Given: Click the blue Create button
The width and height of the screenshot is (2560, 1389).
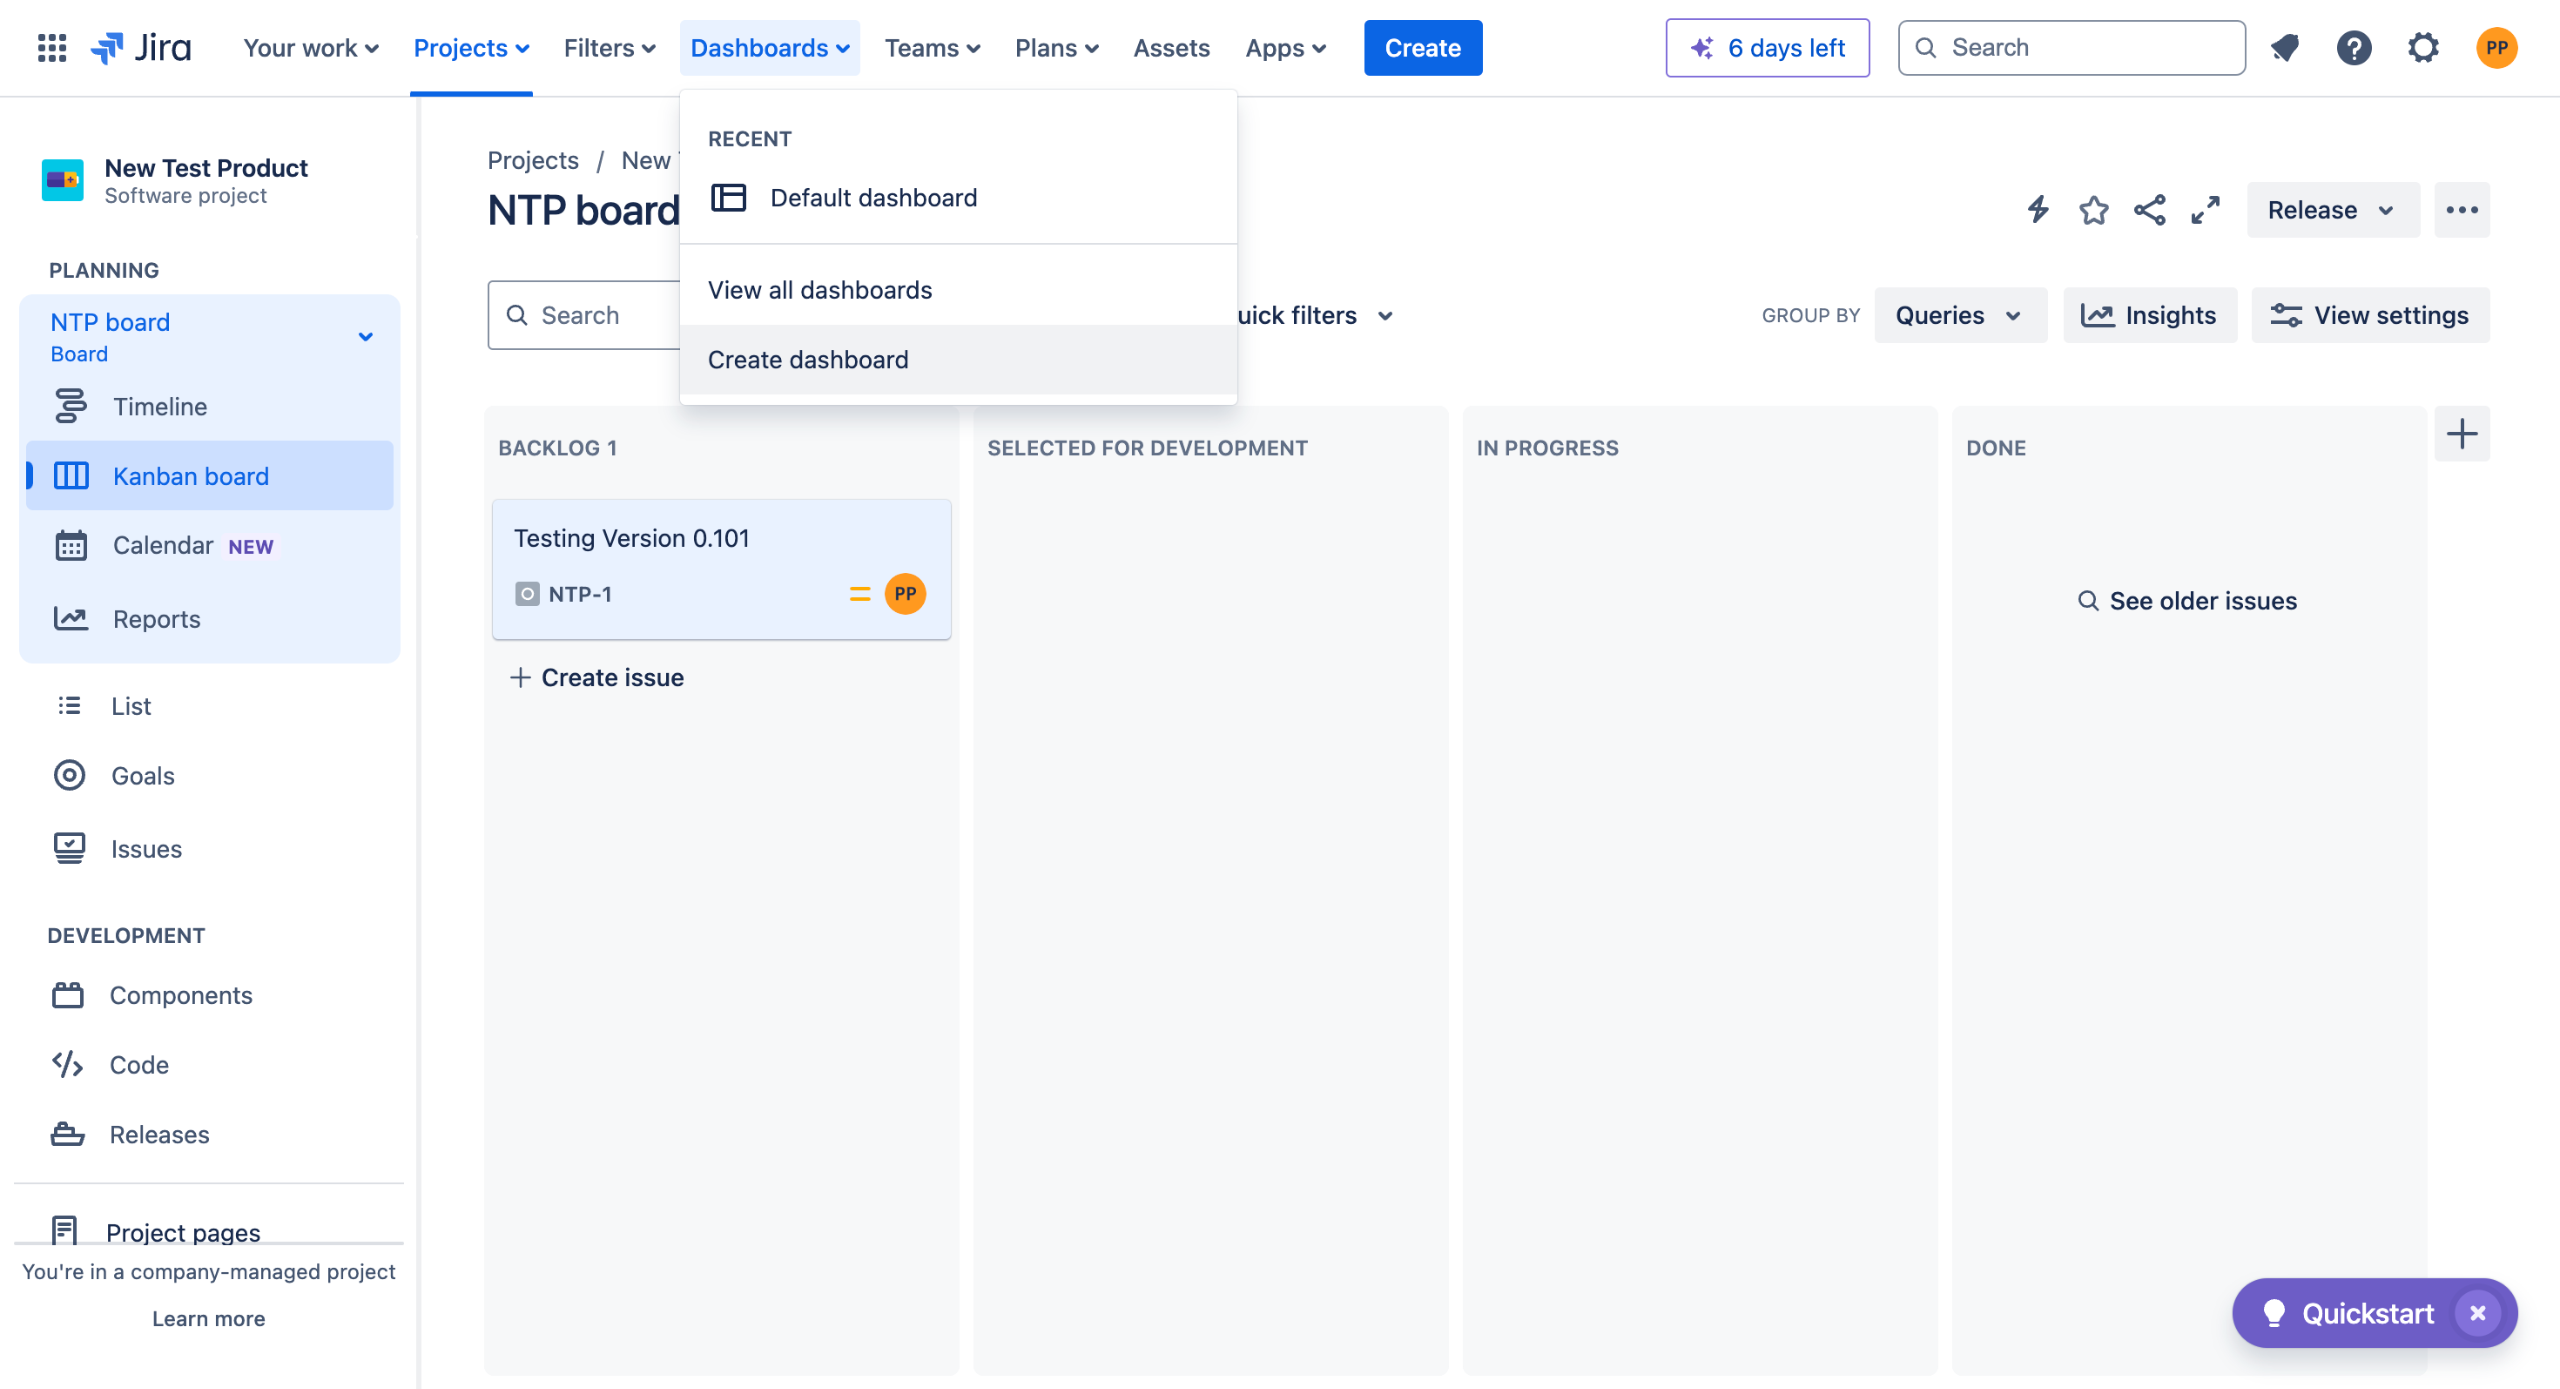Looking at the screenshot, I should pyautogui.click(x=1422, y=48).
